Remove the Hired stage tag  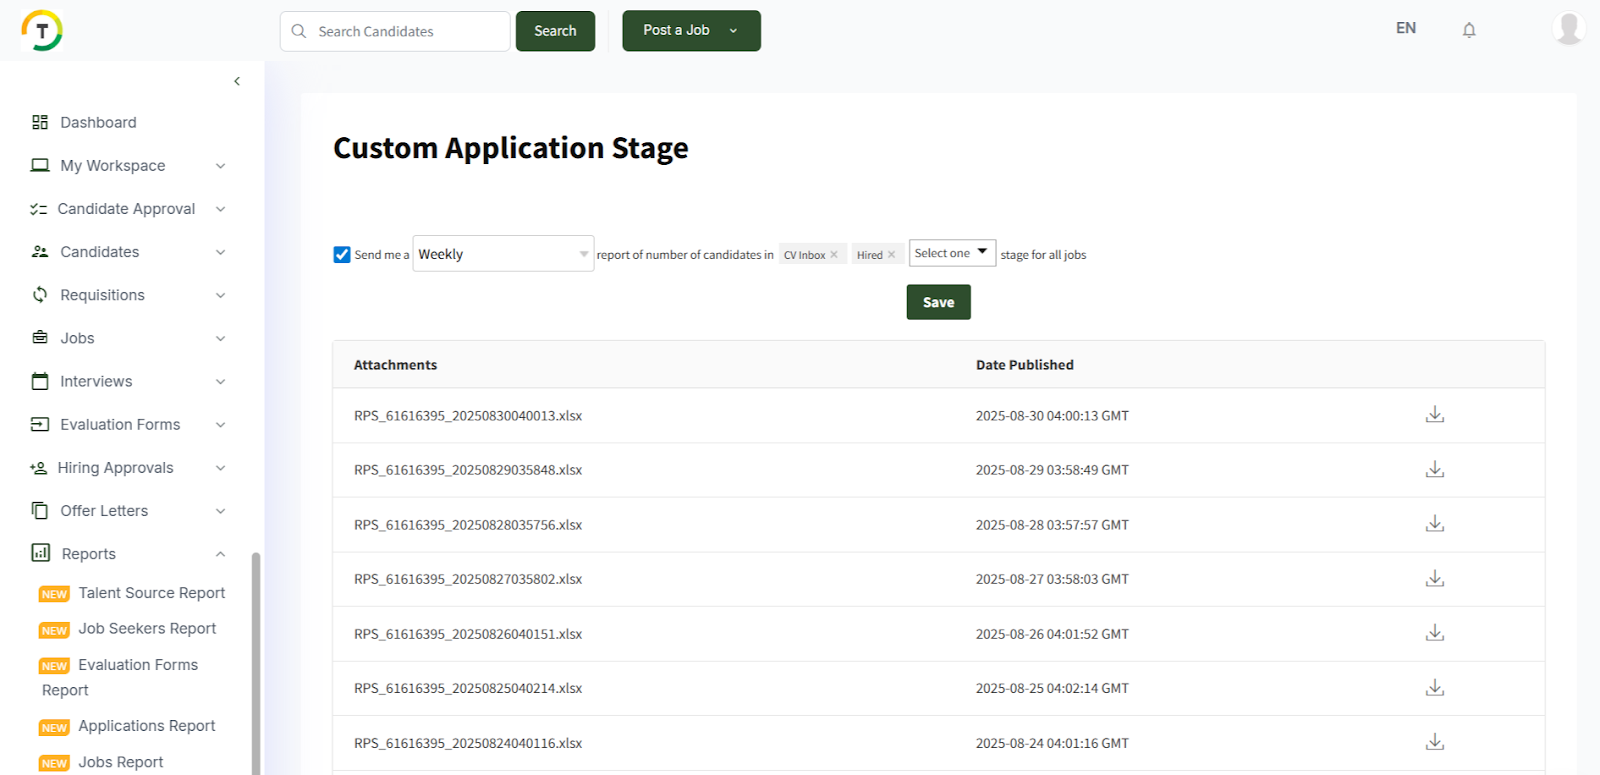[892, 255]
